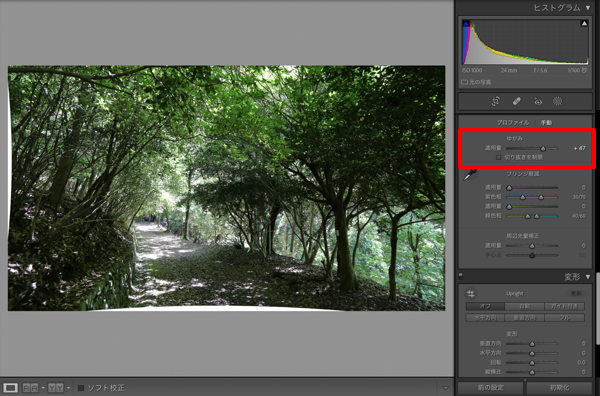
Task: Toggle the 変形 panel on/off switch
Action: click(x=460, y=275)
